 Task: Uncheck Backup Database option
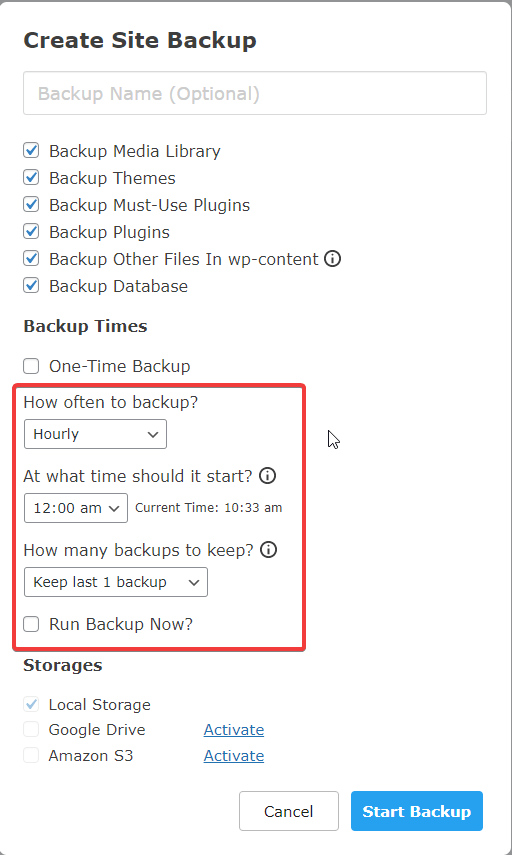click(31, 286)
